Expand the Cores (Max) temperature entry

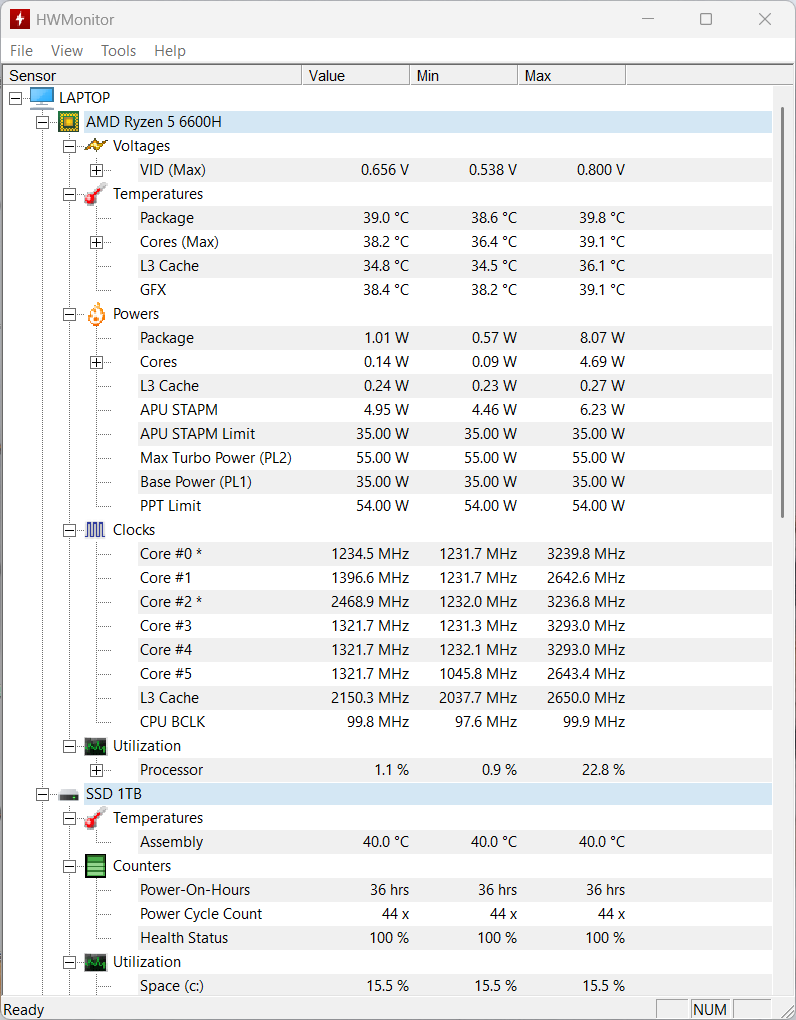pos(96,242)
